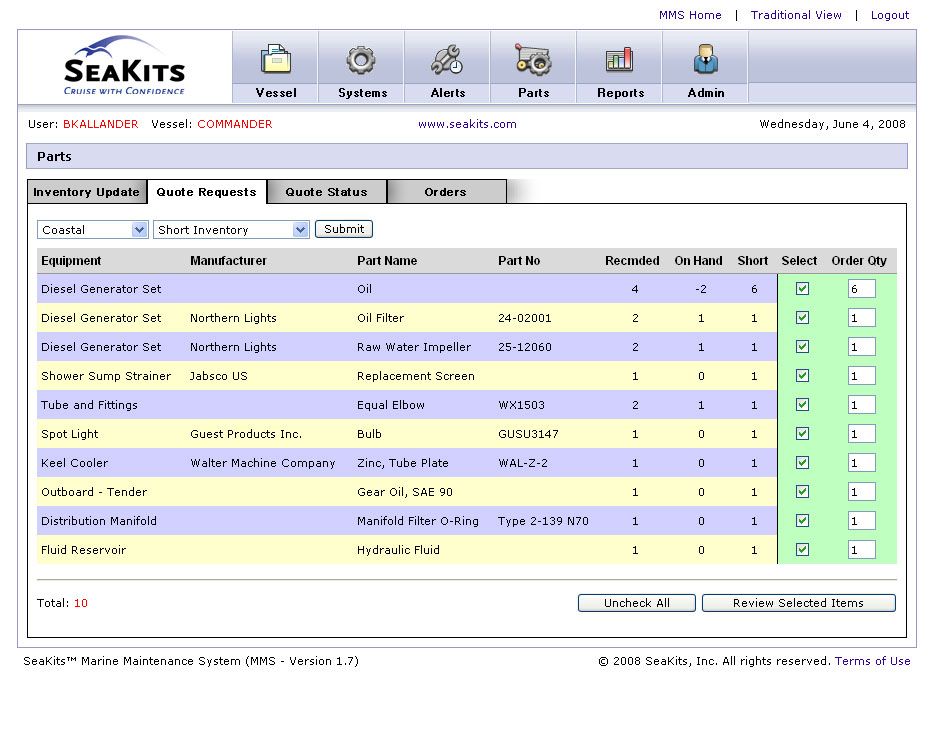Follow the Terms of Use link
The width and height of the screenshot is (931, 744).
(x=872, y=661)
